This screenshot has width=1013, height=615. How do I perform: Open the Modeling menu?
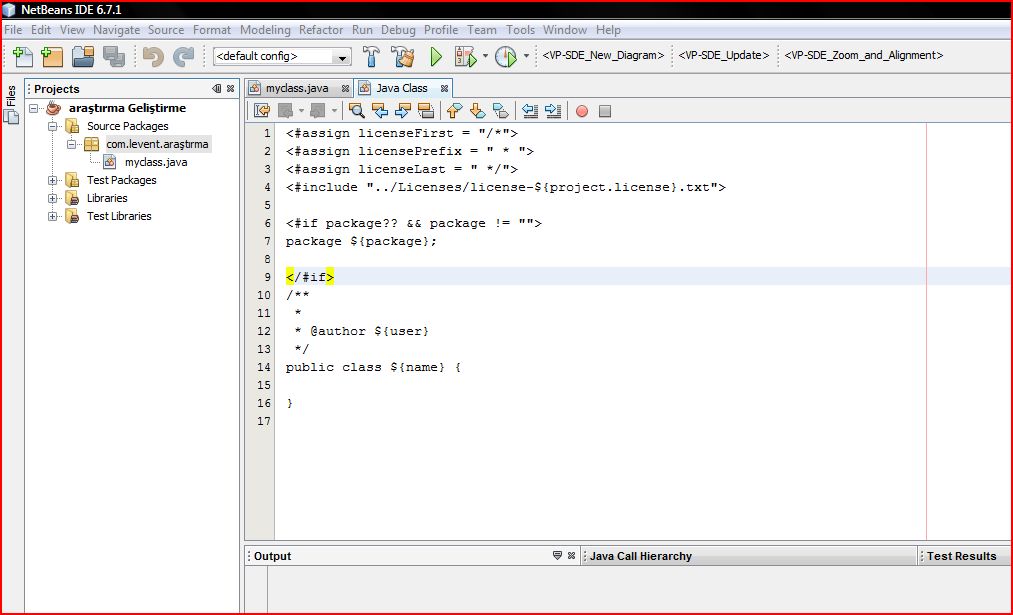coord(265,30)
